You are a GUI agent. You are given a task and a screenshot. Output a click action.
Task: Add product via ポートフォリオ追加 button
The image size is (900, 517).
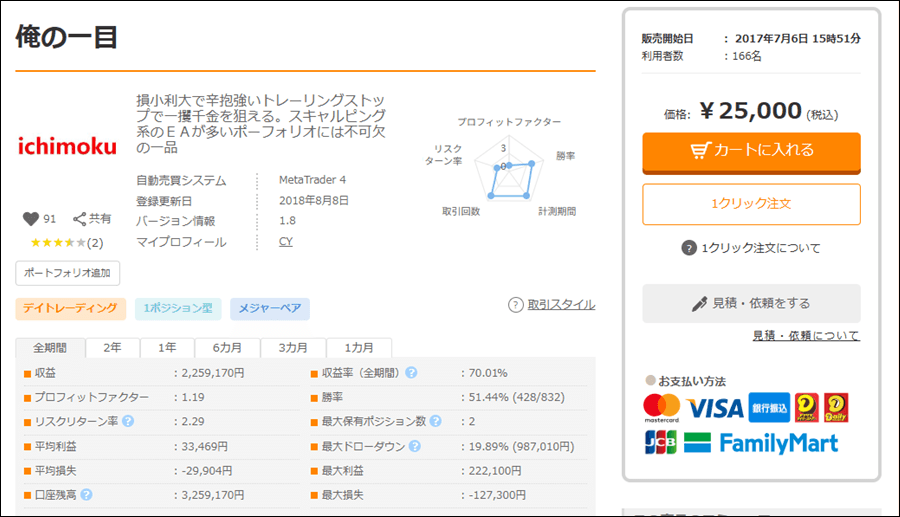coord(68,273)
